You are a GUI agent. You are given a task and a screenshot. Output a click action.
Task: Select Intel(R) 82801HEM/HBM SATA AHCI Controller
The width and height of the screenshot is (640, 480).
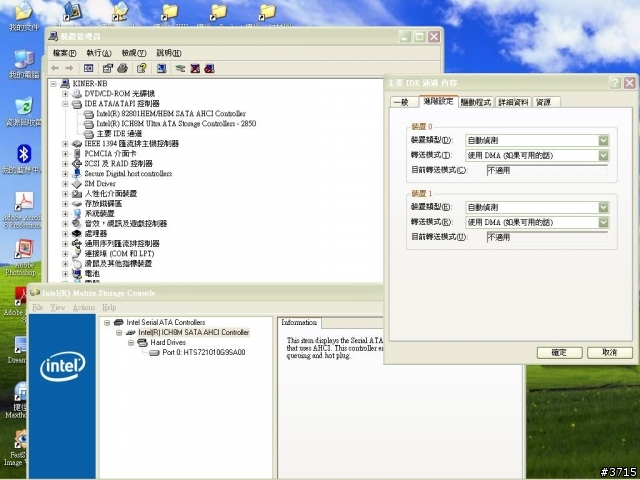171,113
